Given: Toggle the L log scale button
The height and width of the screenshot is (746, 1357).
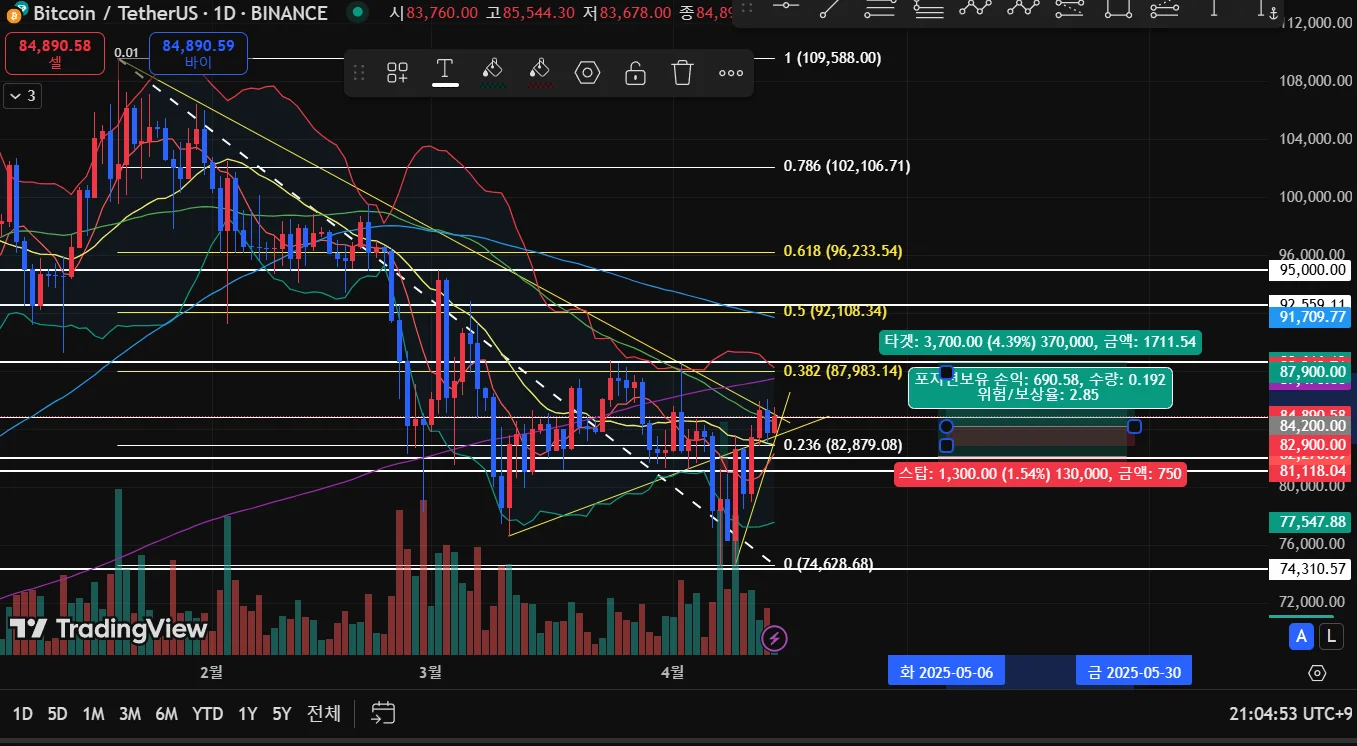Looking at the screenshot, I should (1330, 635).
